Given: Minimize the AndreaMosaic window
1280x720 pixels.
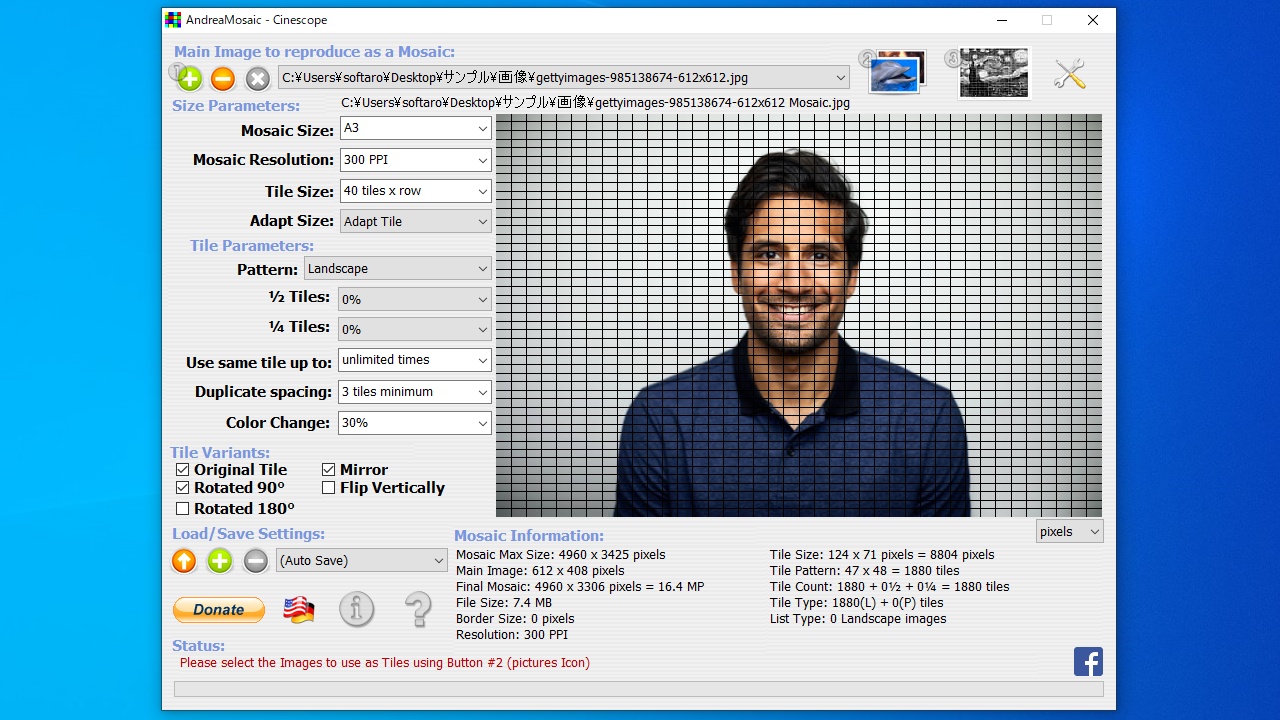Looking at the screenshot, I should coord(1001,20).
